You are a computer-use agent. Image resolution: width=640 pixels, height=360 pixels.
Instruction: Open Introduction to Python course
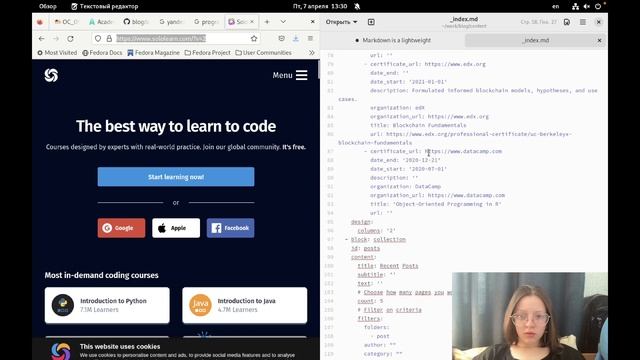tap(107, 305)
